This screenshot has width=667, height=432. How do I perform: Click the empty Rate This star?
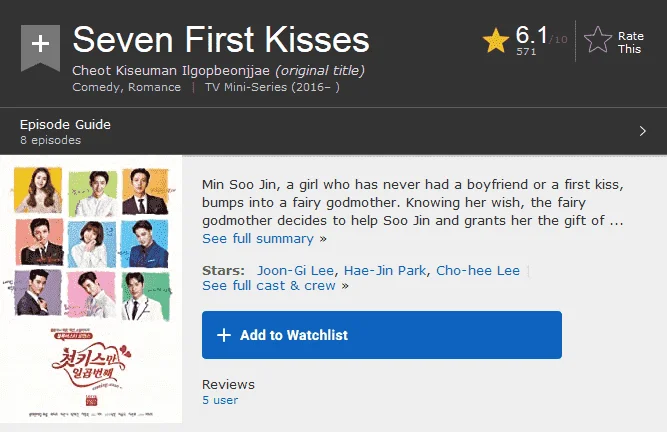tap(598, 40)
